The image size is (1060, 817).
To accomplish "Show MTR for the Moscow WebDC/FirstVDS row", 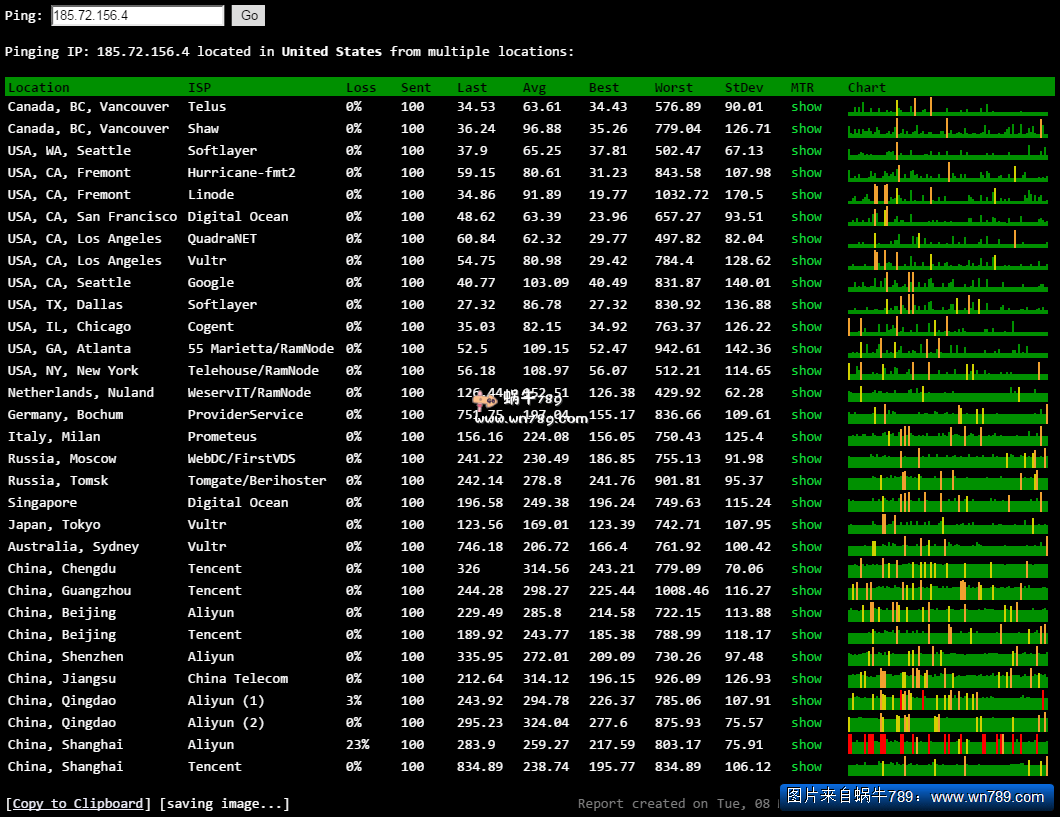I will tap(806, 459).
